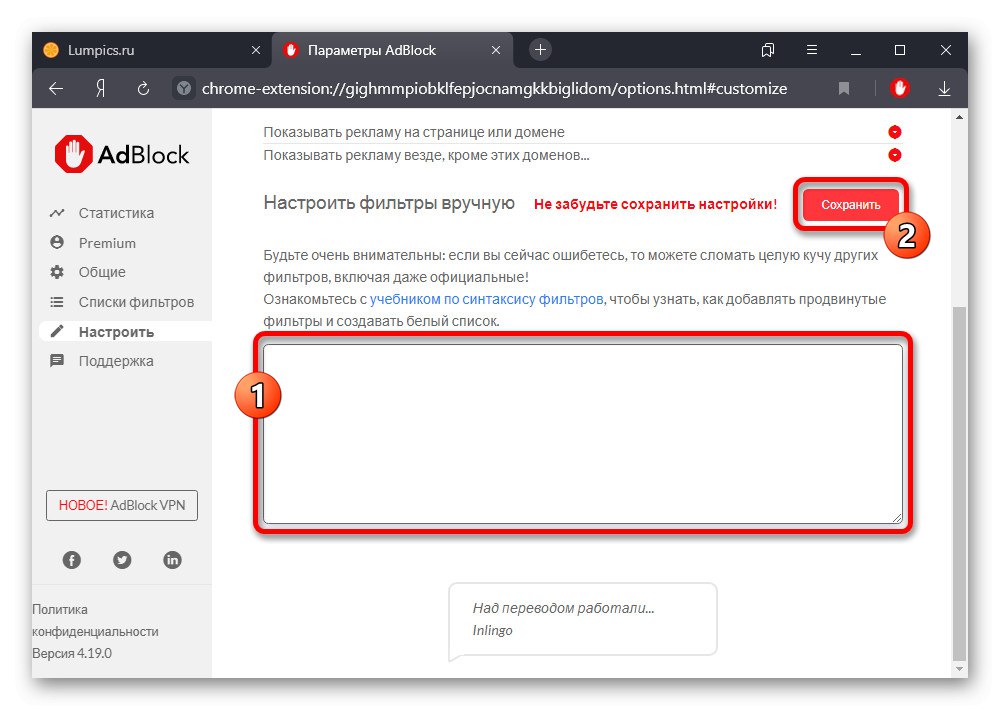
Task: Click 'Показывать рекламу на странице или домене' text
Action: coord(414,132)
